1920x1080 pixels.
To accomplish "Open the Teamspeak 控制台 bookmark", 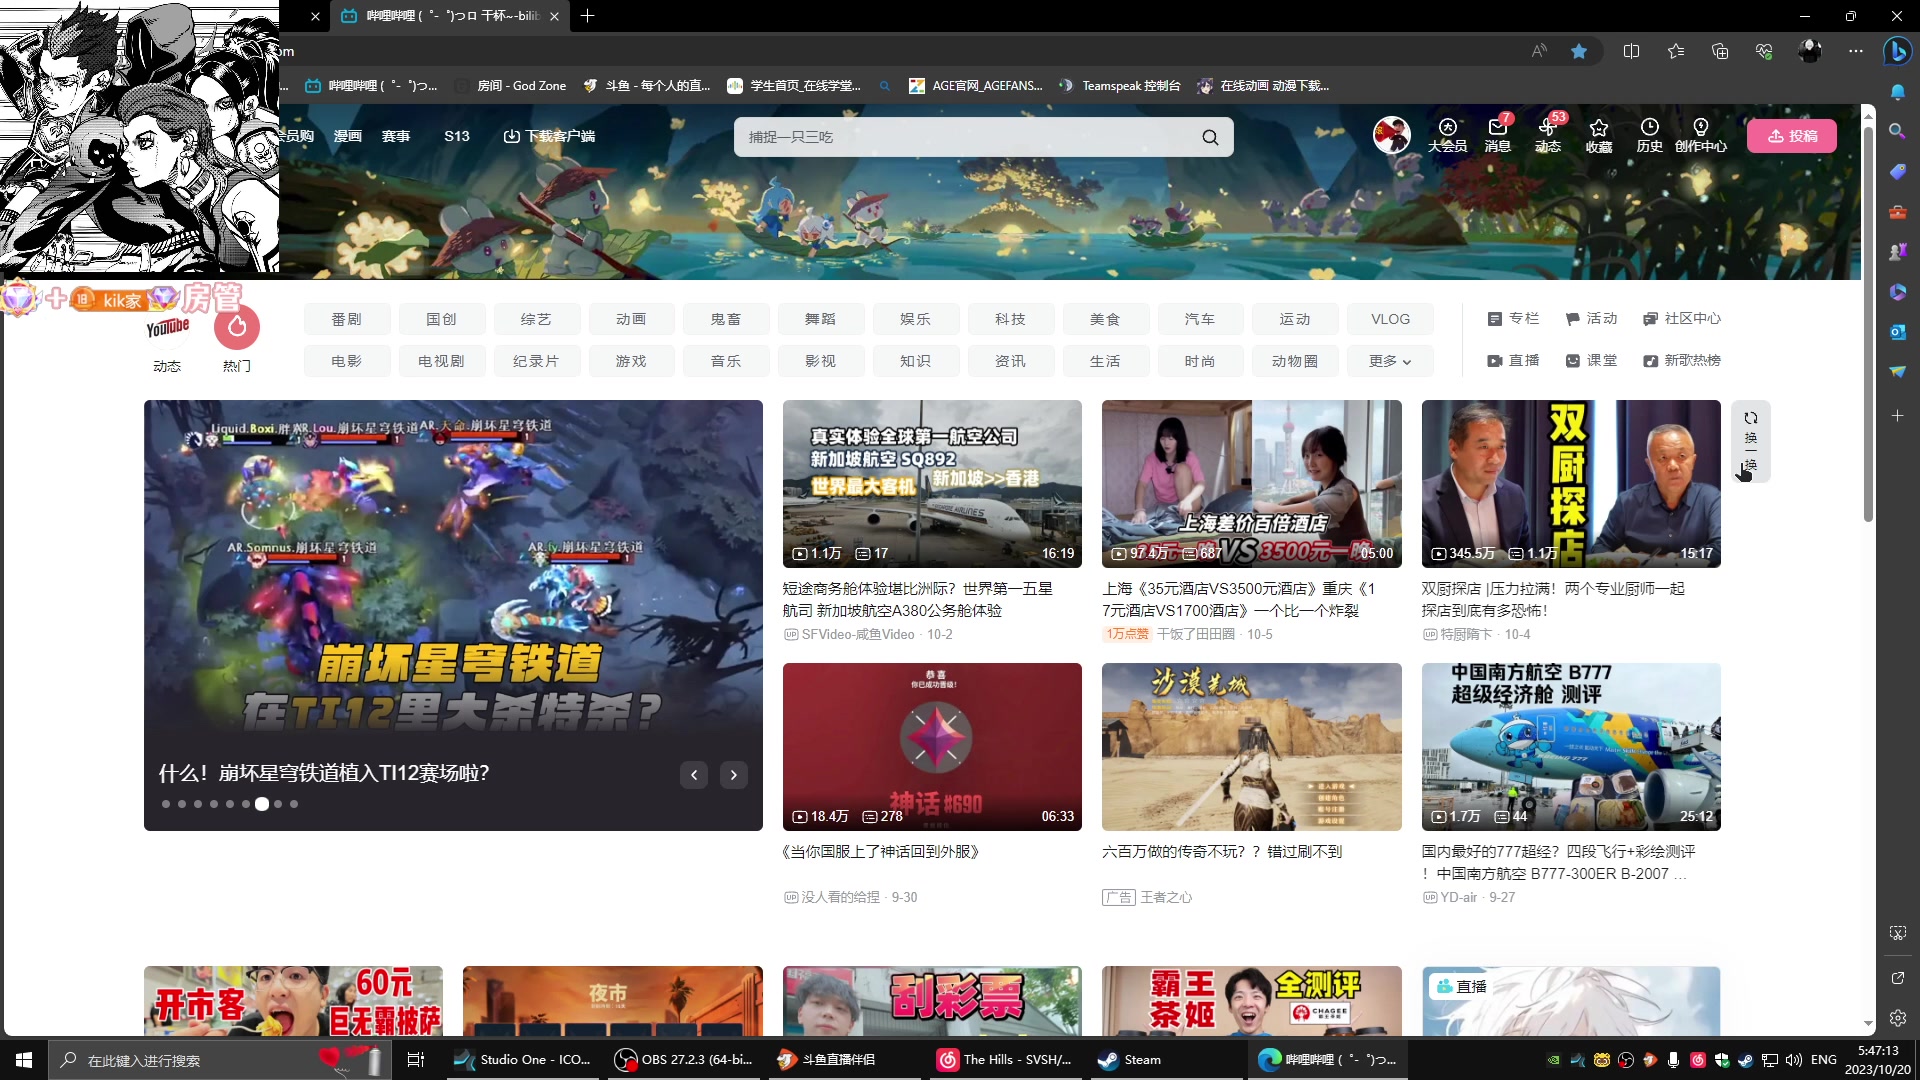I will click(x=1119, y=86).
